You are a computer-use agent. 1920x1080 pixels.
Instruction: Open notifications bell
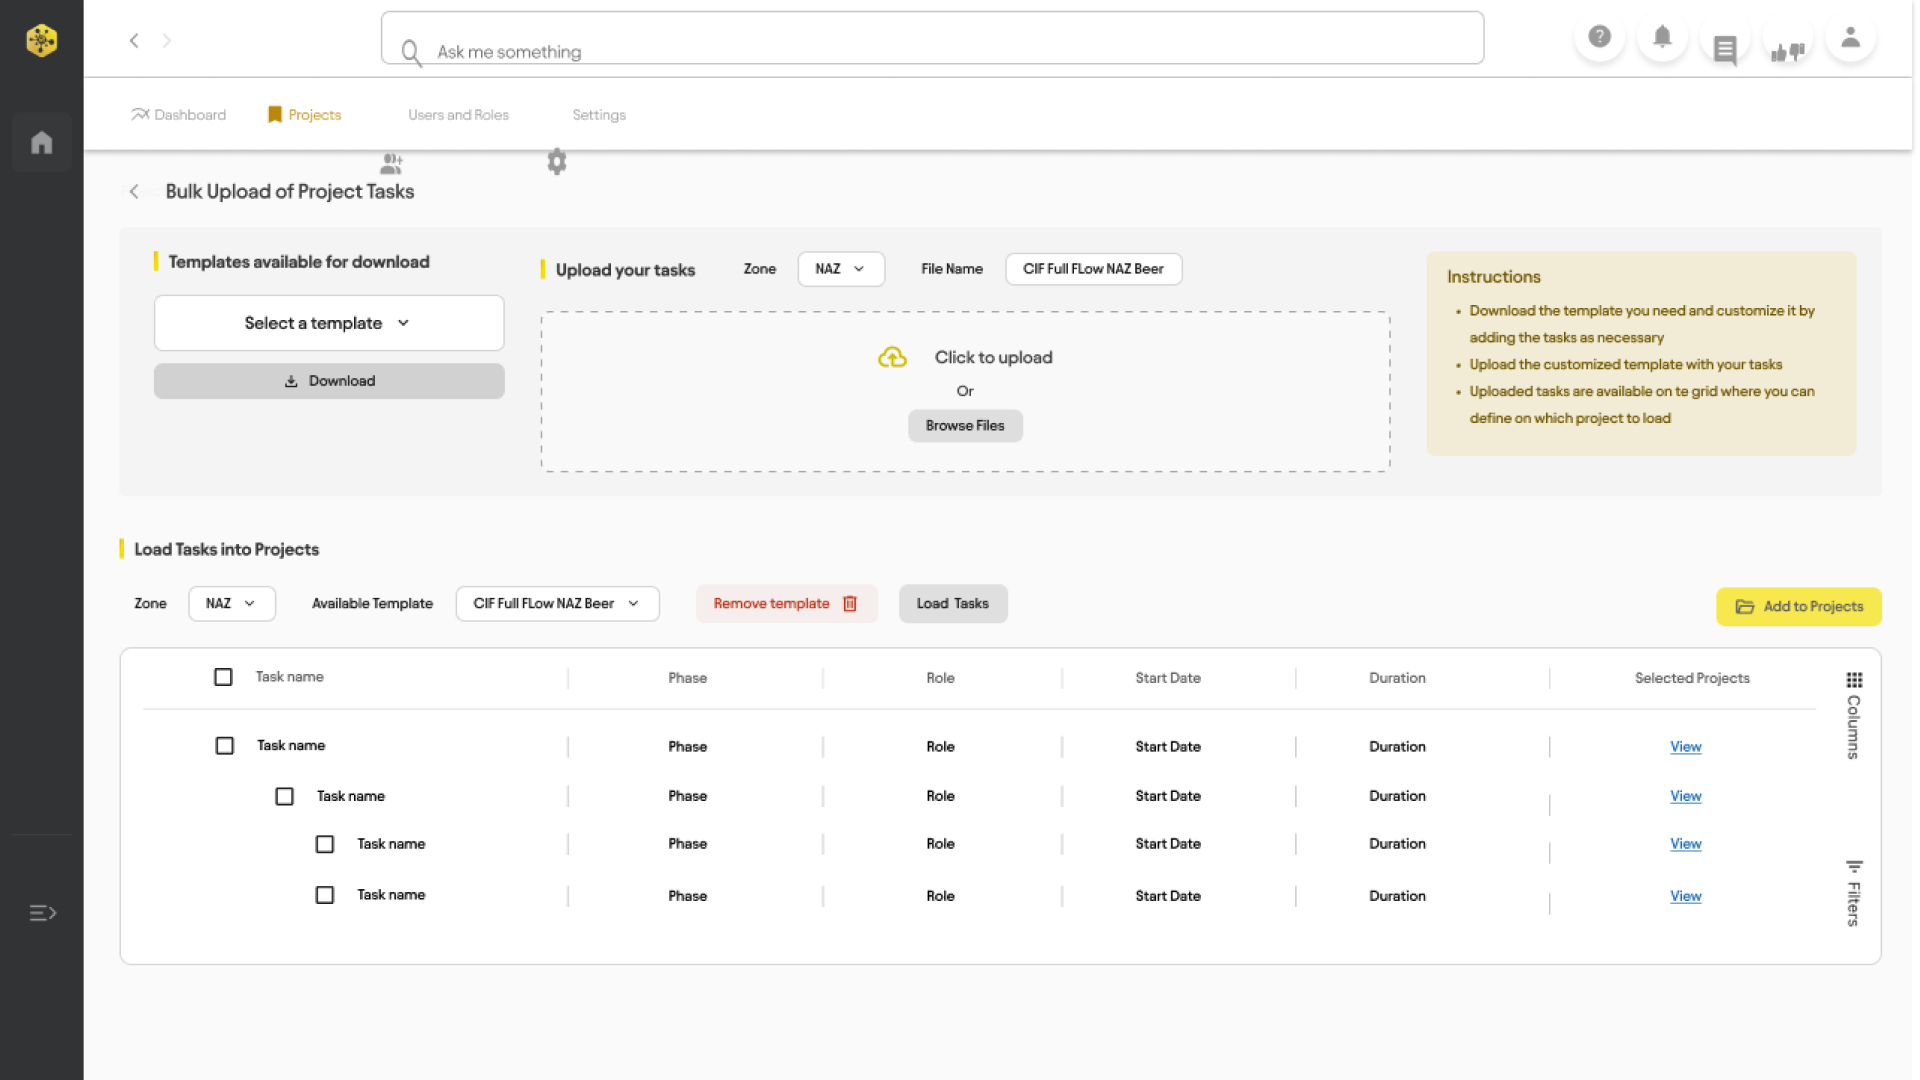tap(1662, 37)
